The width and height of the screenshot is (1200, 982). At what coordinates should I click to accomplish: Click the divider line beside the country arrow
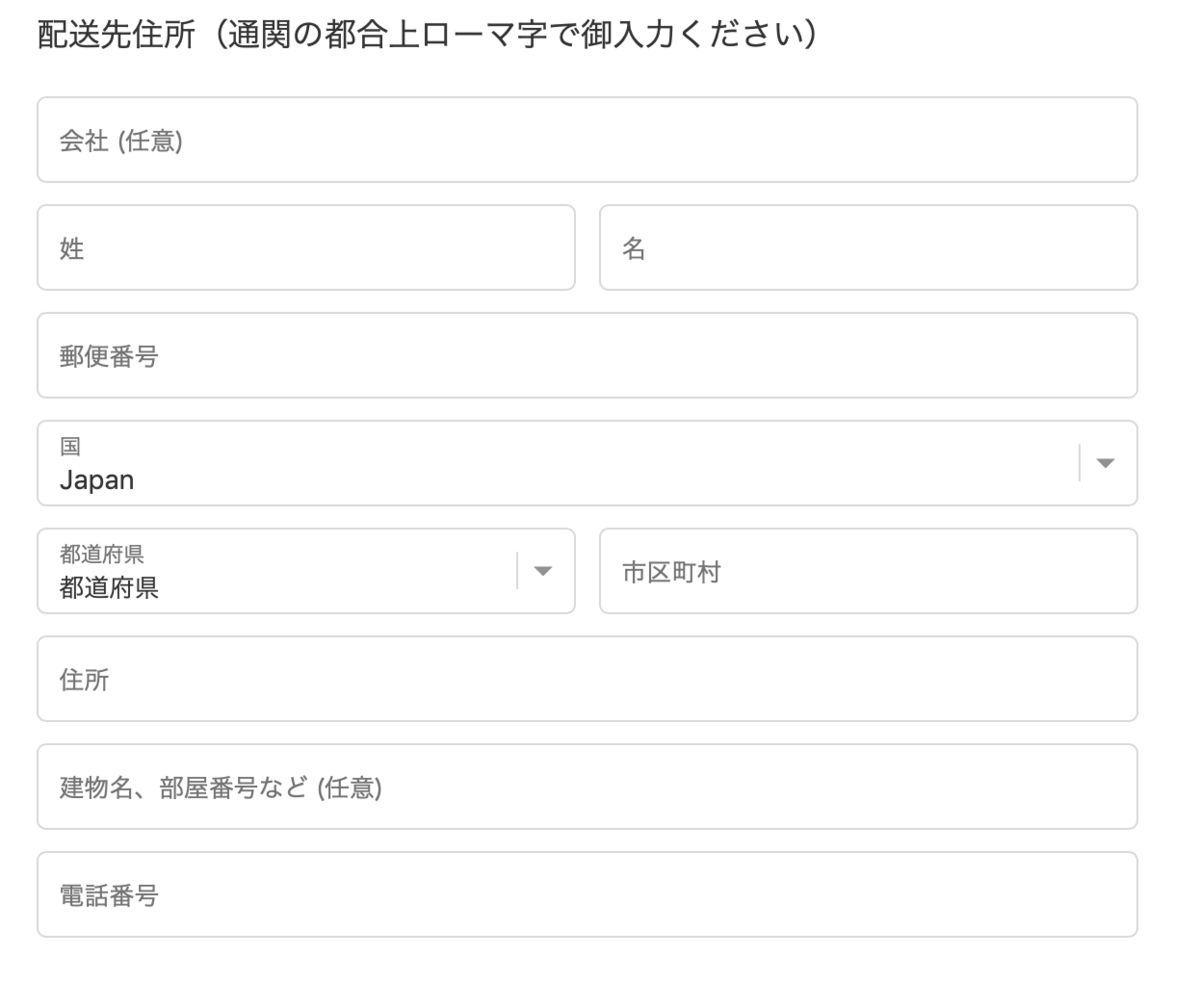pyautogui.click(x=1080, y=462)
